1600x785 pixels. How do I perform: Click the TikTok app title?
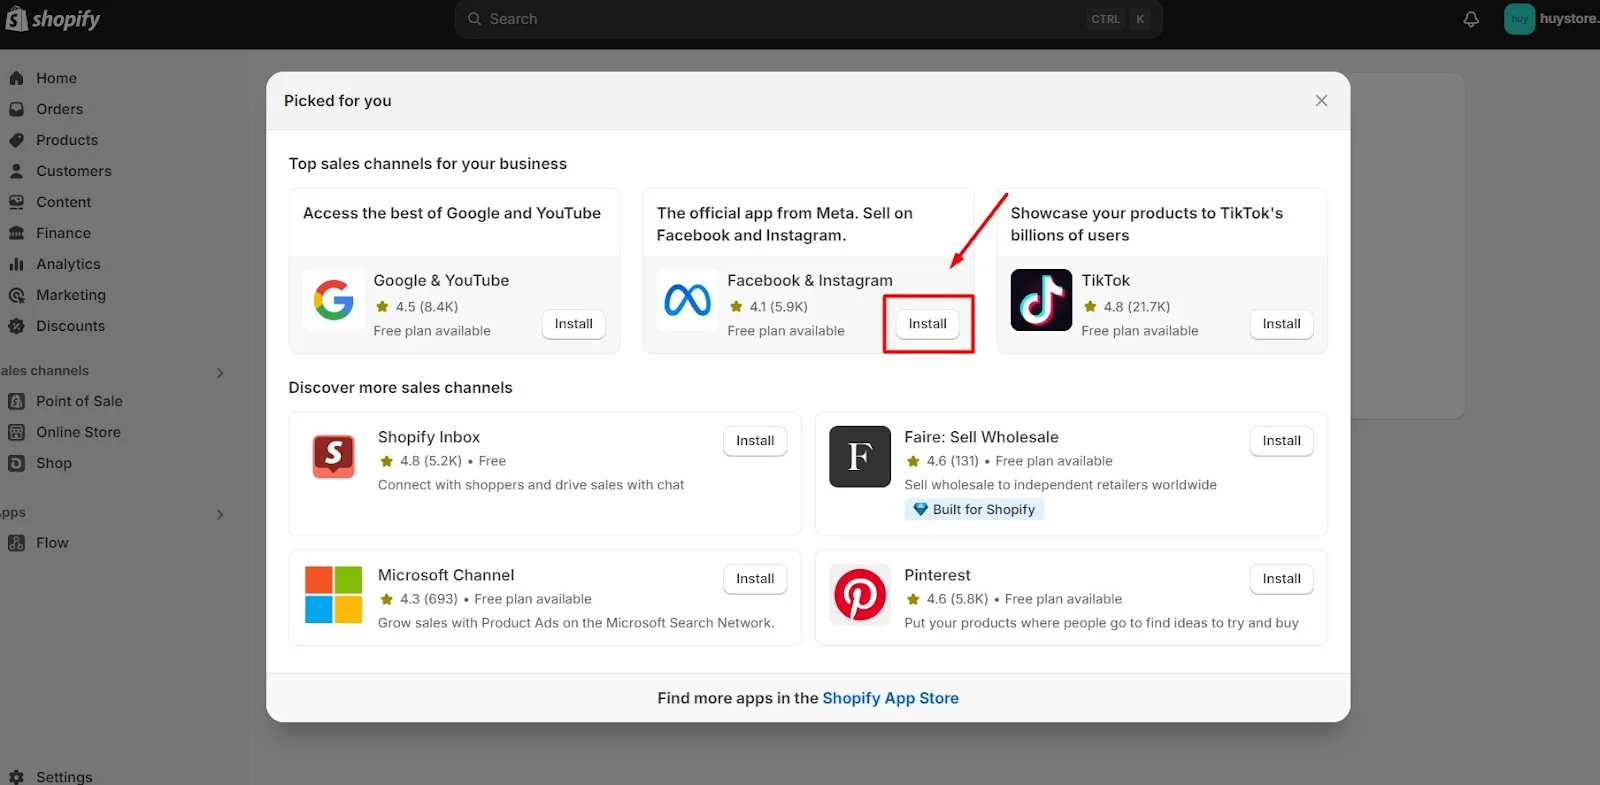[x=1105, y=281]
